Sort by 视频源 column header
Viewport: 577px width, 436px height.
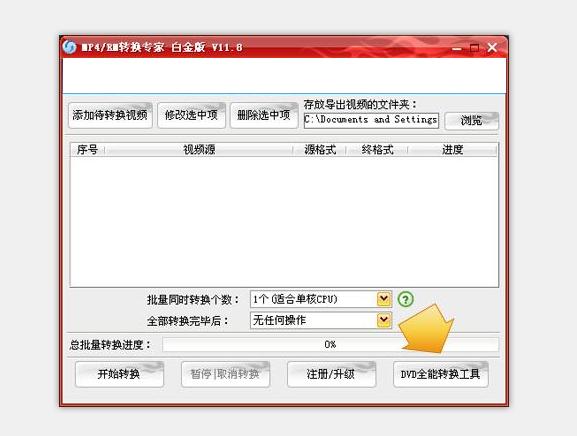tap(199, 150)
